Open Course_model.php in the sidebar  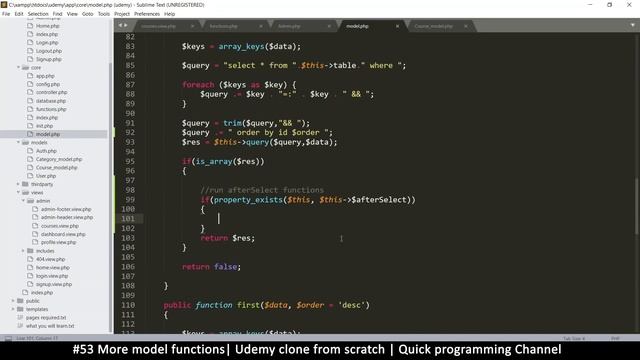click(x=56, y=167)
